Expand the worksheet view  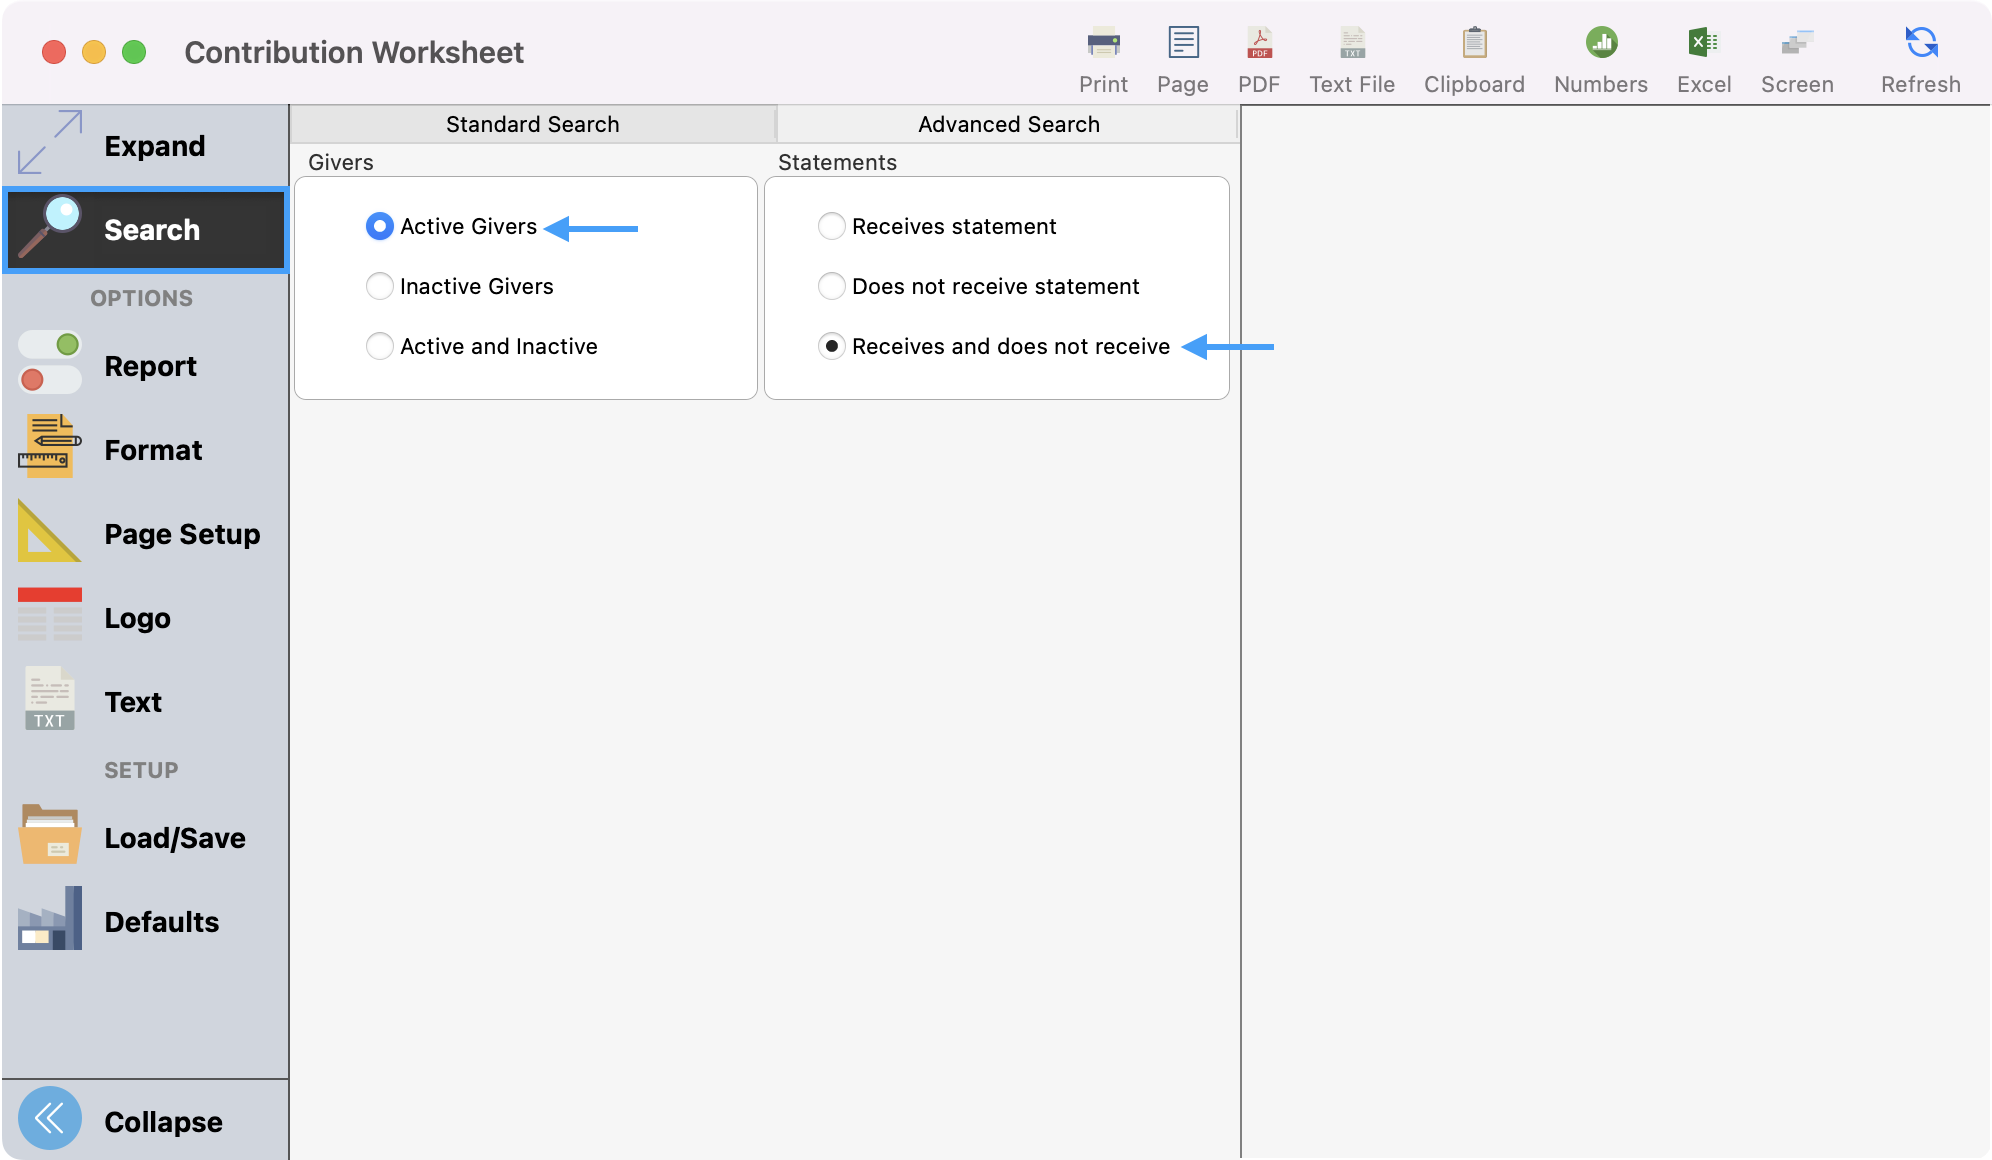(x=154, y=145)
